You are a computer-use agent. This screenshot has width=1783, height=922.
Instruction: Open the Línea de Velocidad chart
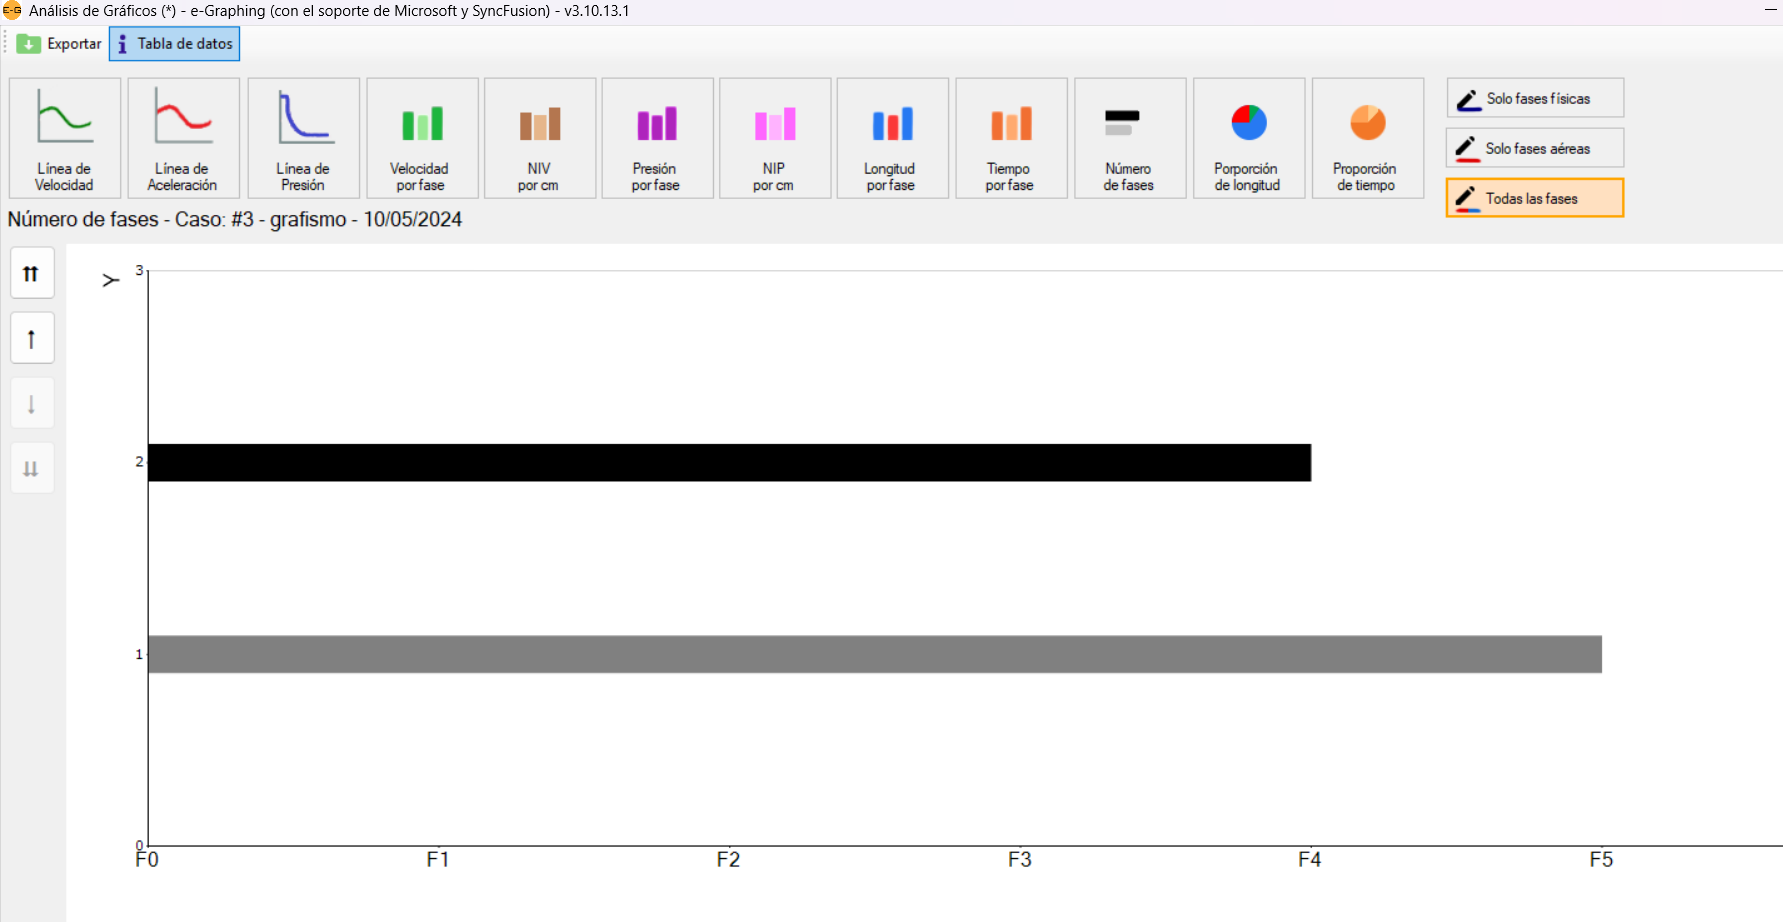point(65,138)
